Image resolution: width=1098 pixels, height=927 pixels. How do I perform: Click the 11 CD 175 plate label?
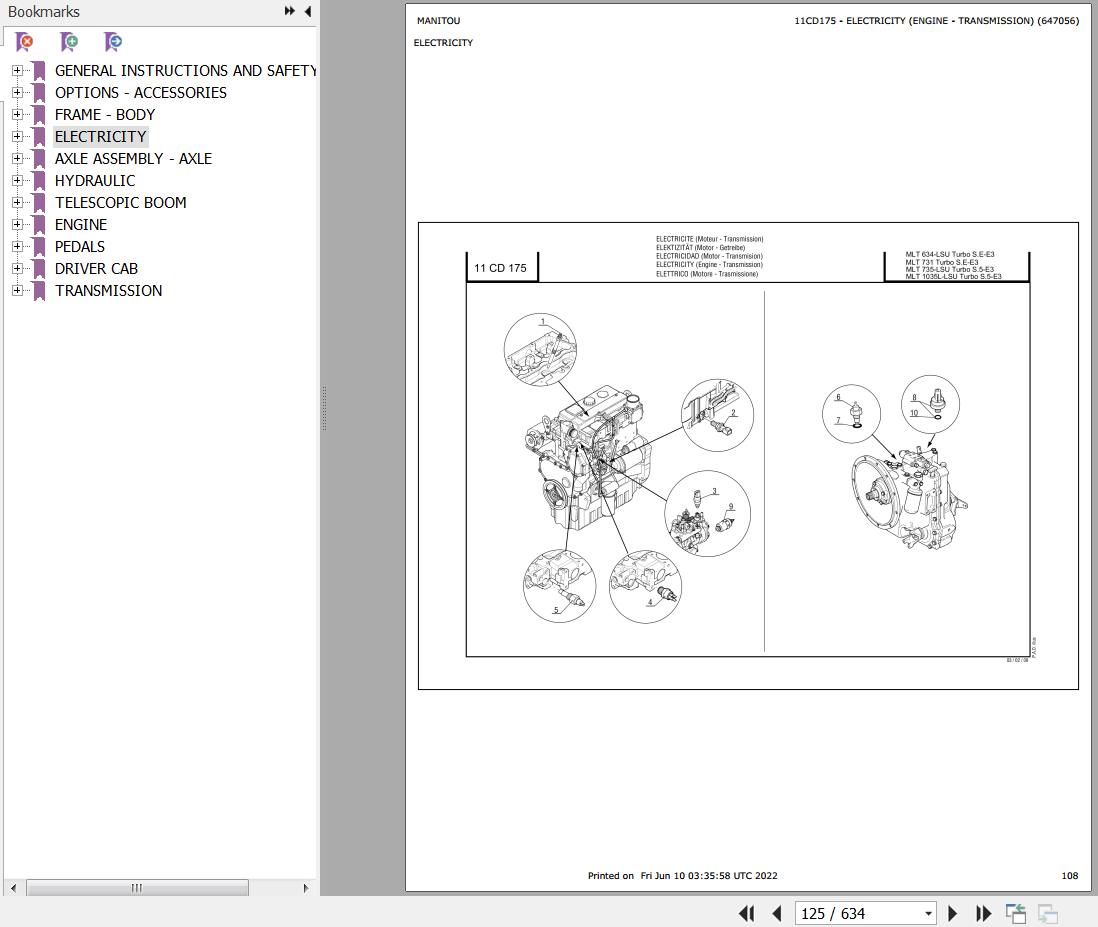tap(501, 268)
